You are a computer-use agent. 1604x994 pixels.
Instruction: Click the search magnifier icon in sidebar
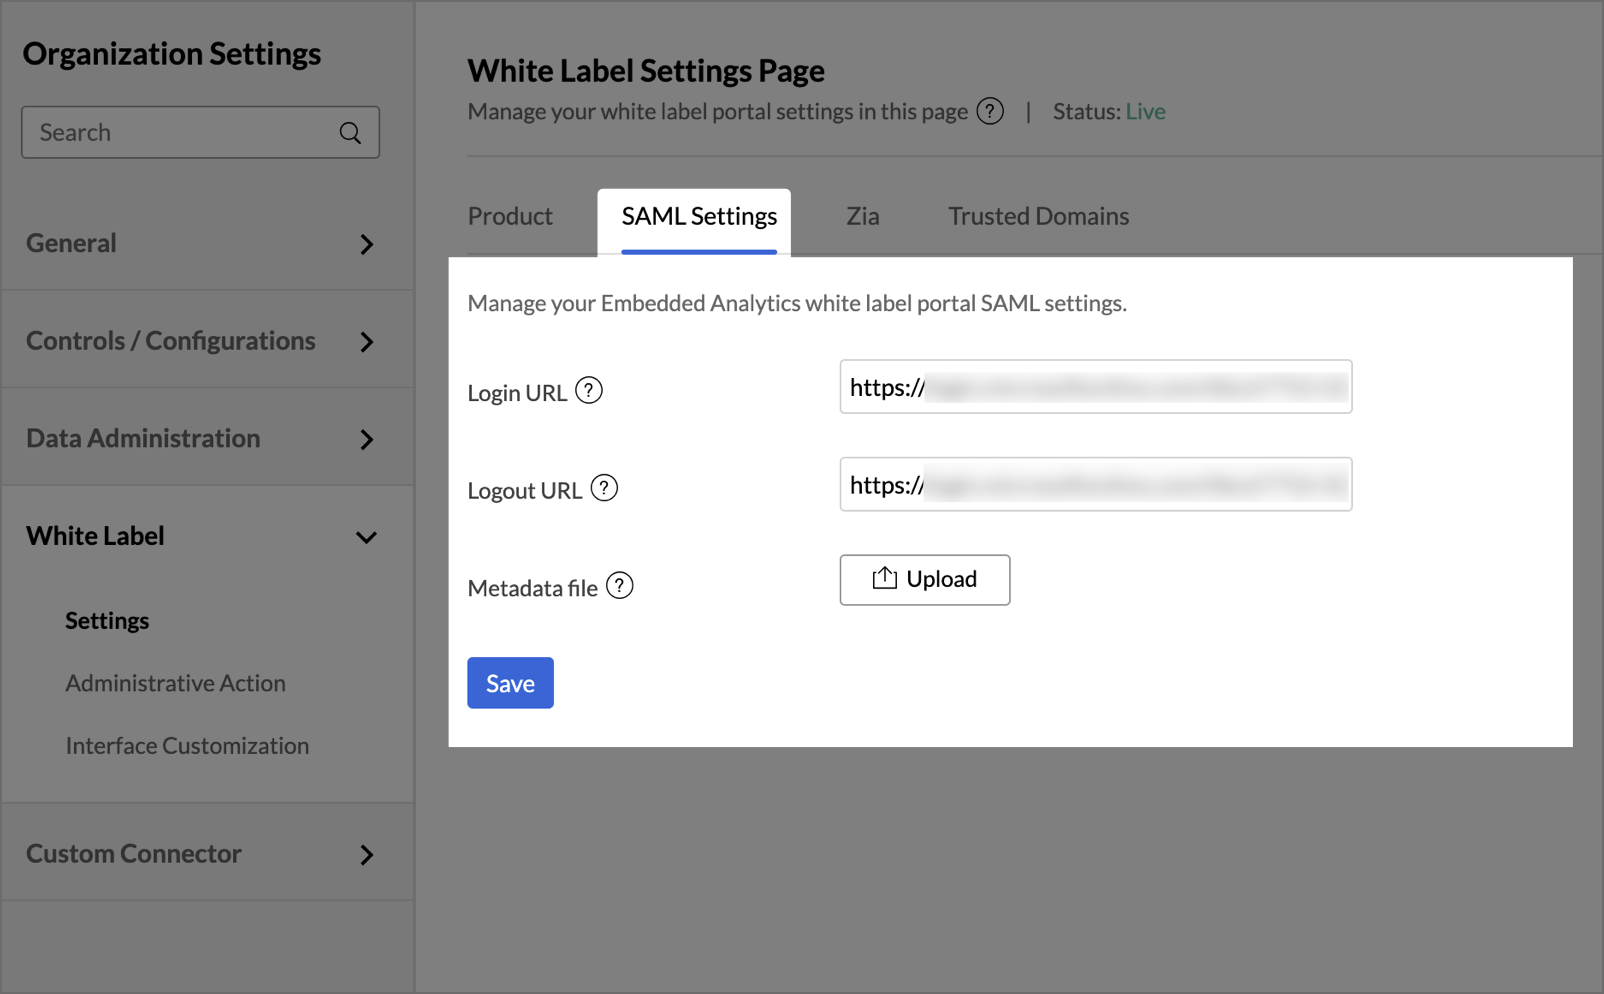[x=350, y=133]
